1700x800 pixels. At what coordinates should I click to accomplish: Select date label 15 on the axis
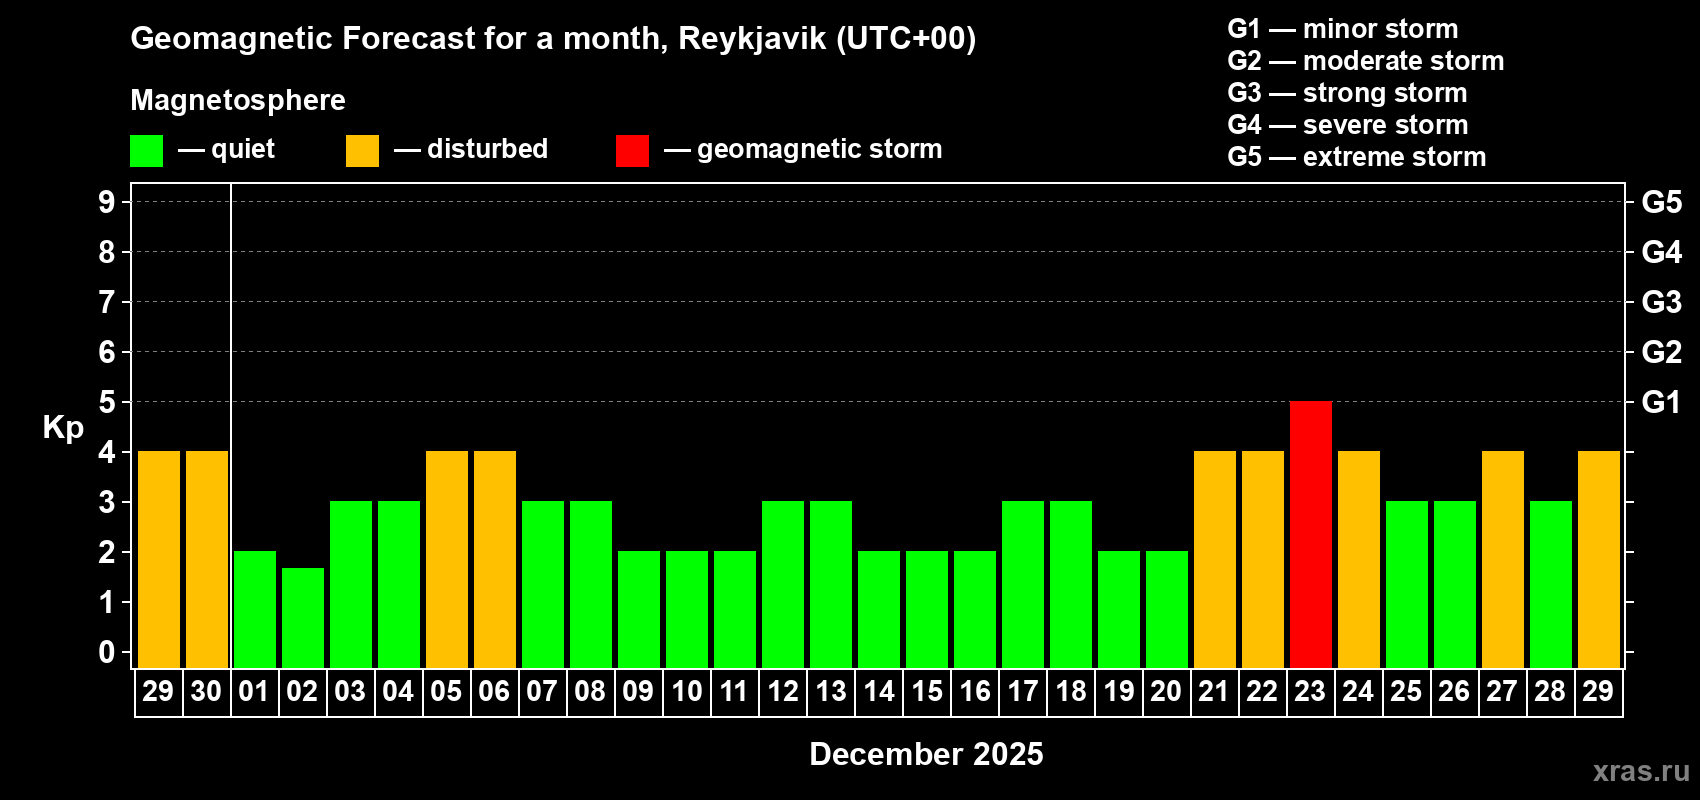[x=927, y=692]
